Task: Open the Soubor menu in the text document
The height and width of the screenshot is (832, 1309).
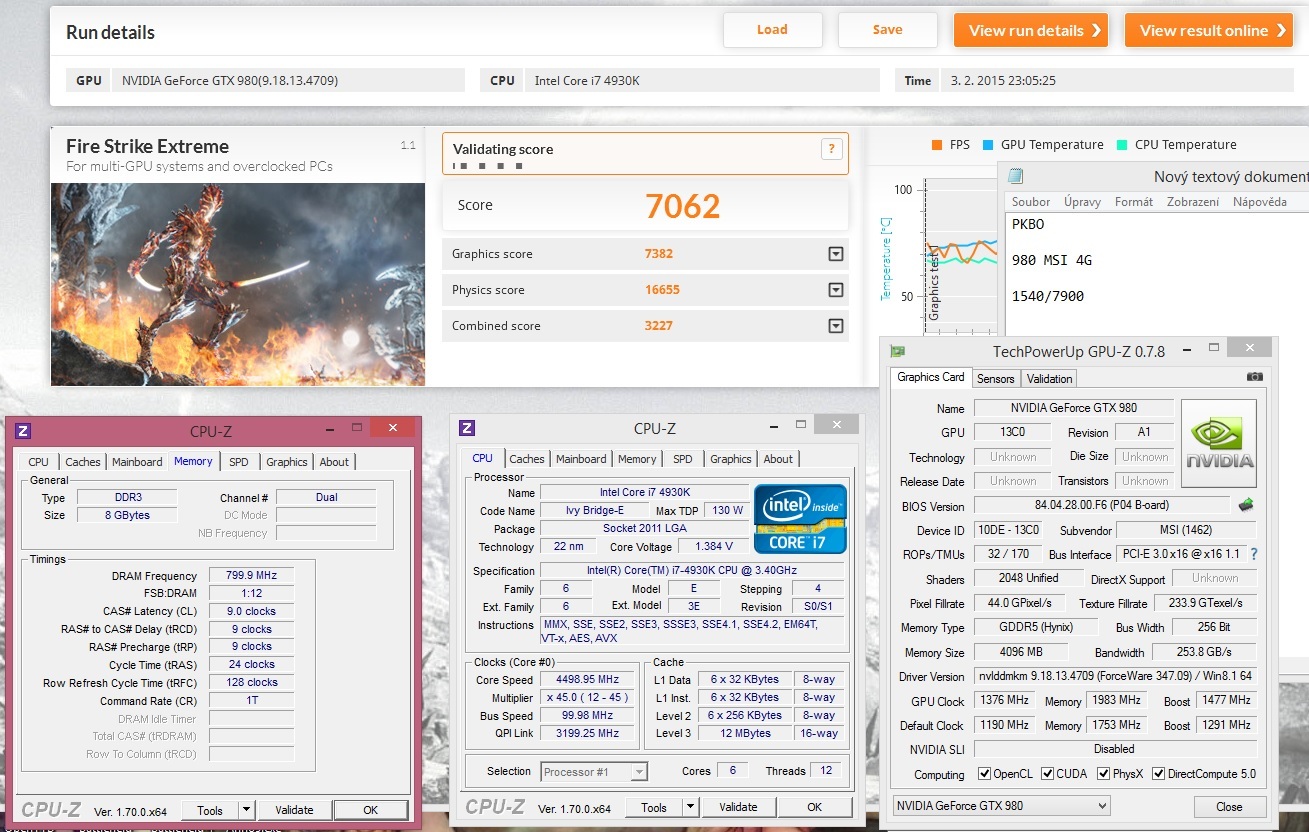Action: [1031, 202]
